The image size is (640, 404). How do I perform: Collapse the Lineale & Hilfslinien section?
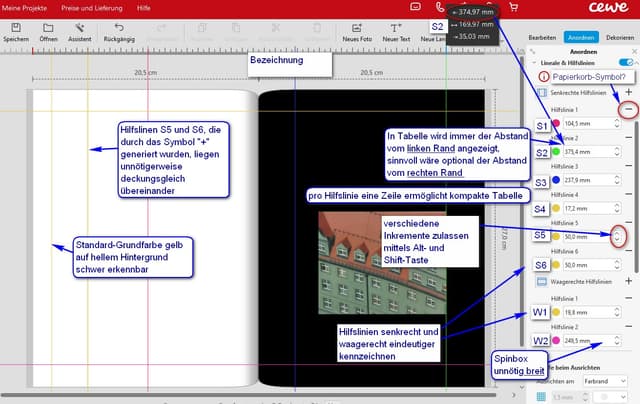click(x=533, y=61)
